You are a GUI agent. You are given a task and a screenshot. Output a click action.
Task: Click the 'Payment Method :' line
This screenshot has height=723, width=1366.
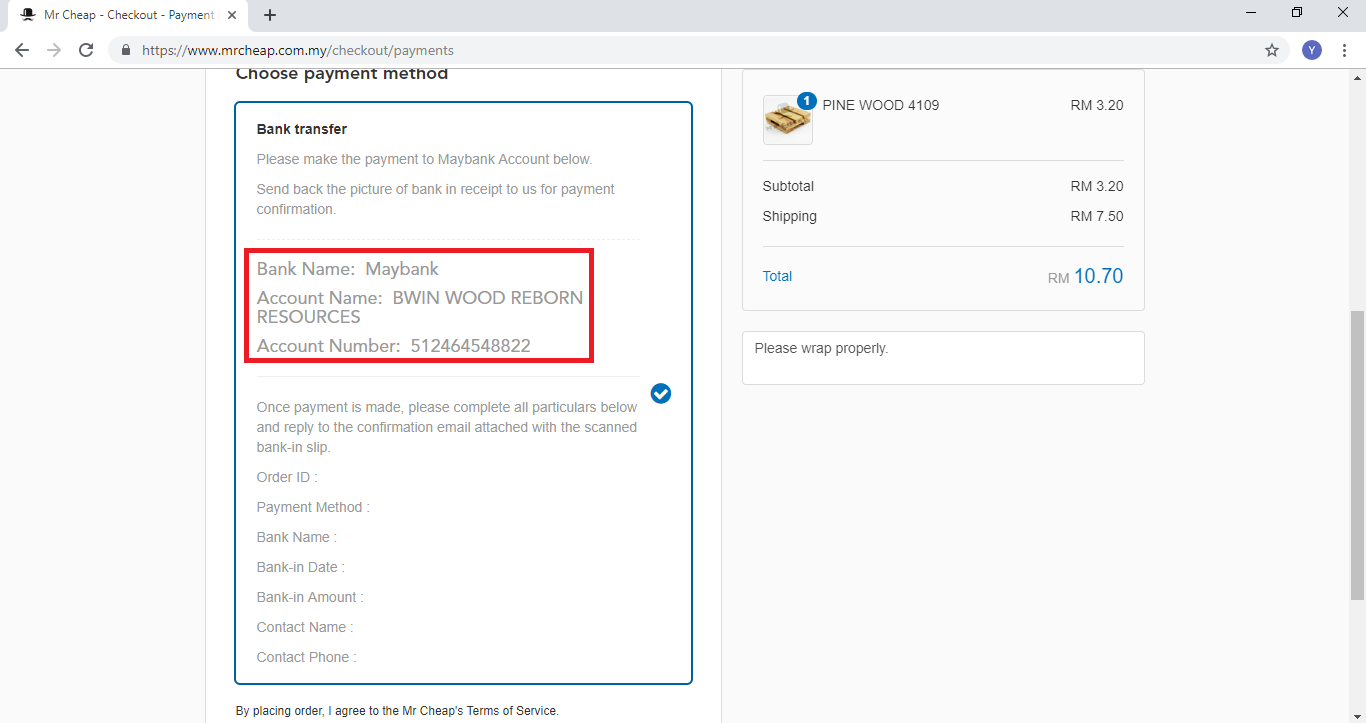(313, 507)
